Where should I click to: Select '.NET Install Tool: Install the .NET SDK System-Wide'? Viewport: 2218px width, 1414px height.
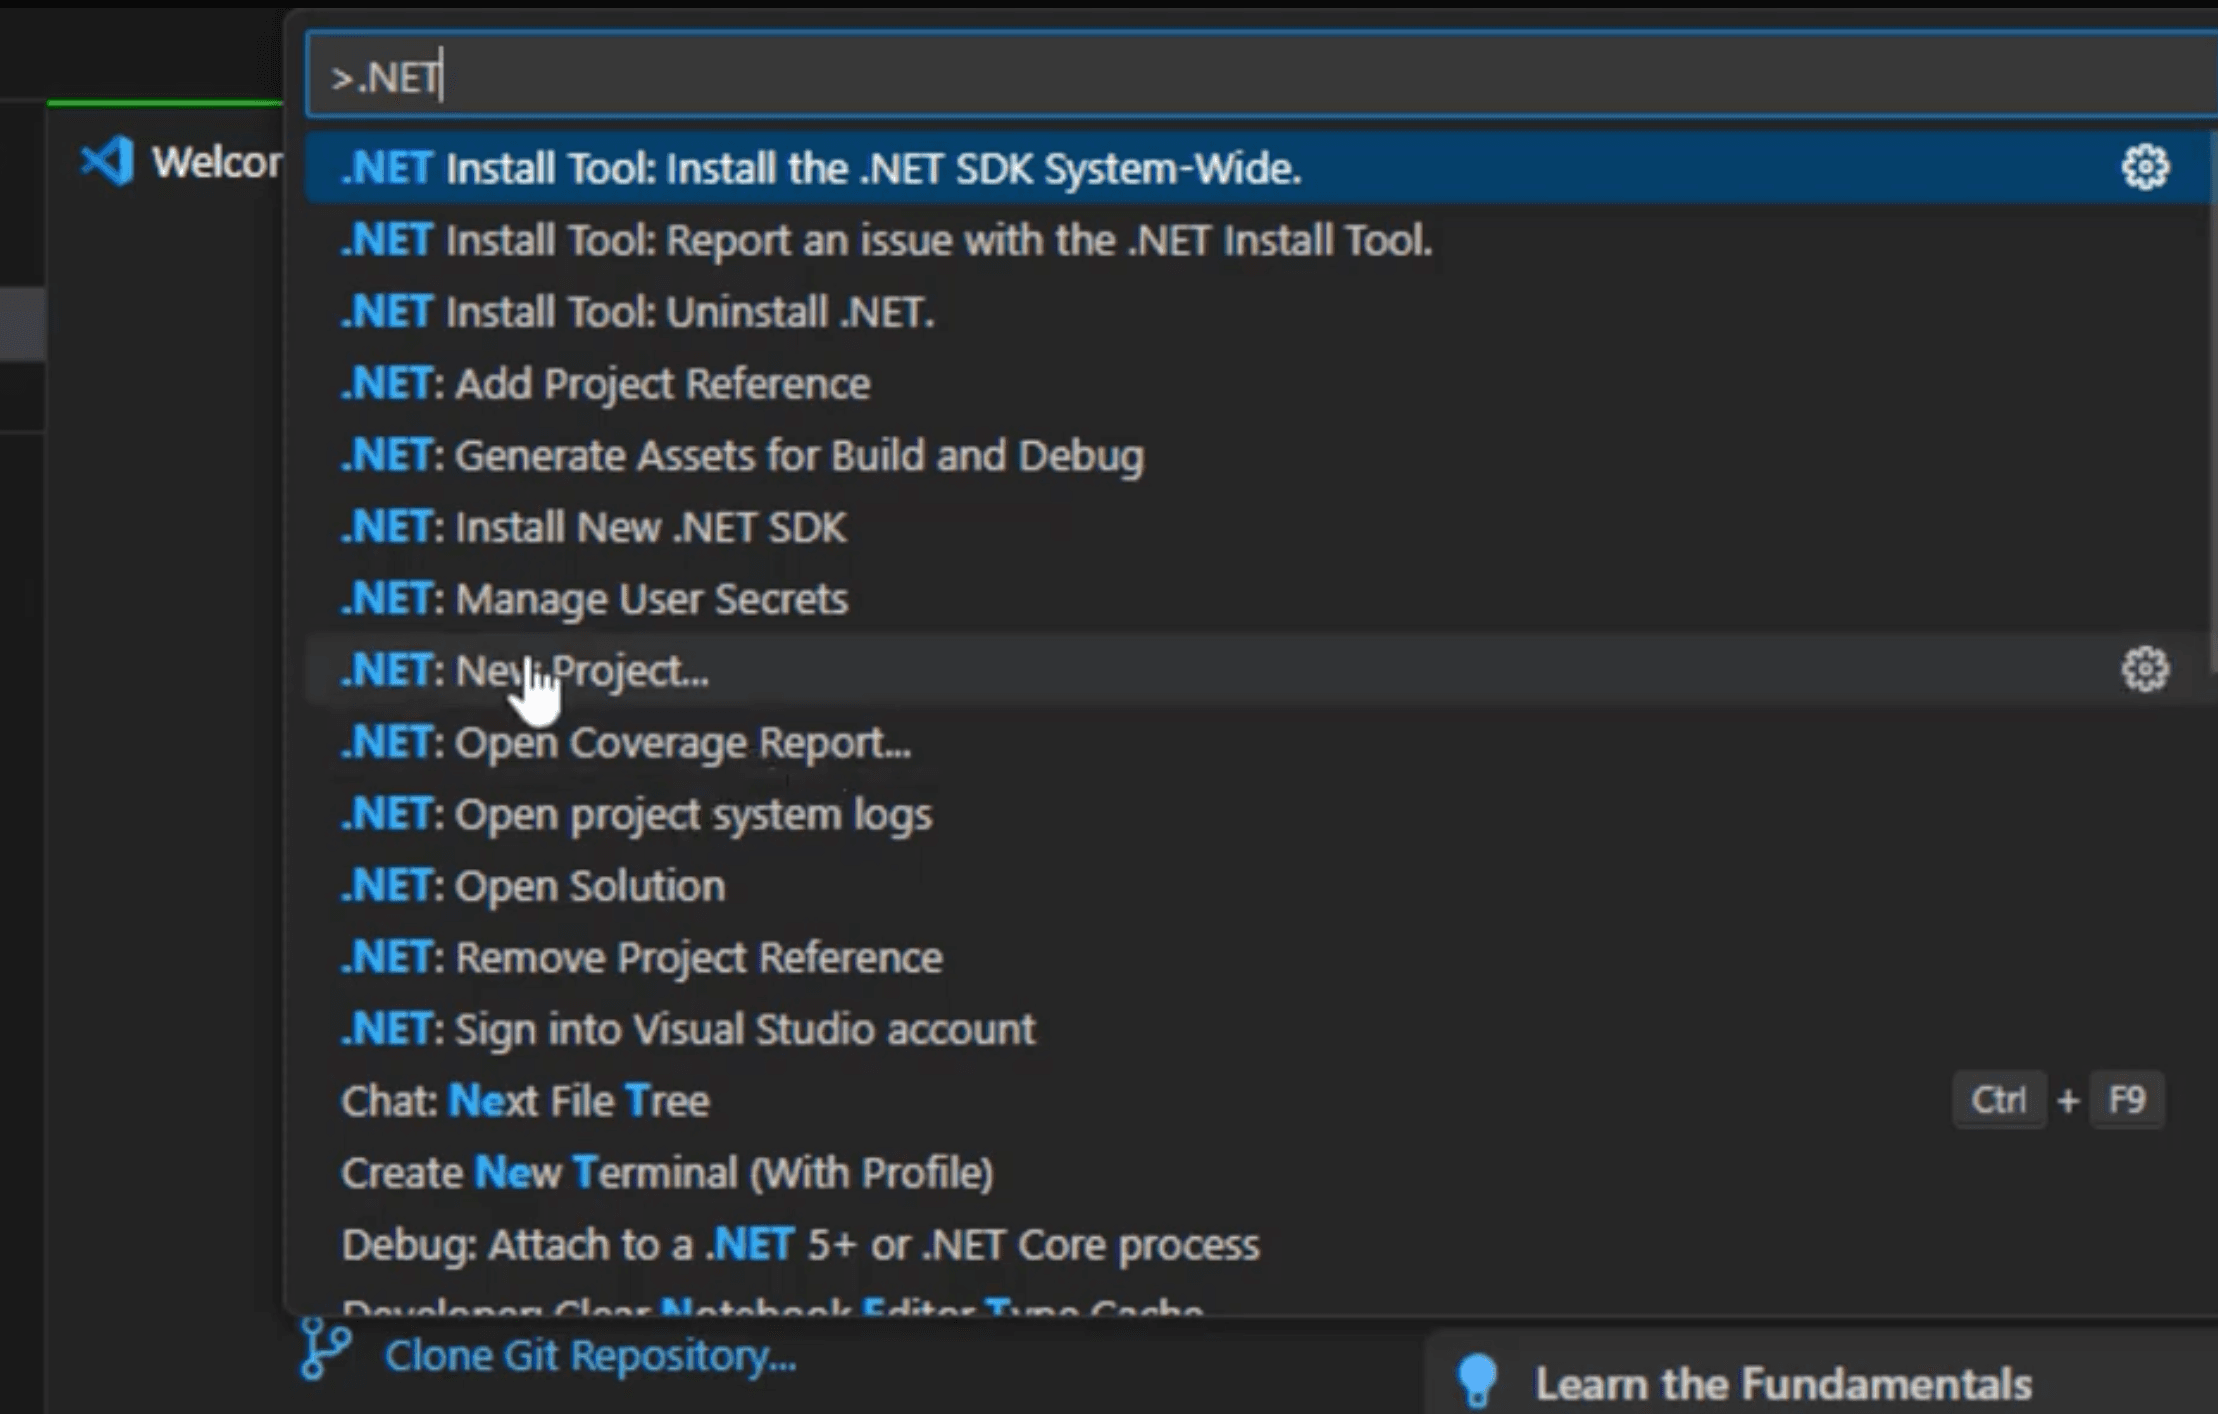(820, 167)
